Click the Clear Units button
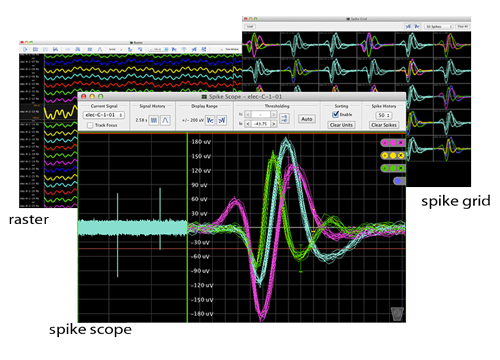 click(x=341, y=125)
